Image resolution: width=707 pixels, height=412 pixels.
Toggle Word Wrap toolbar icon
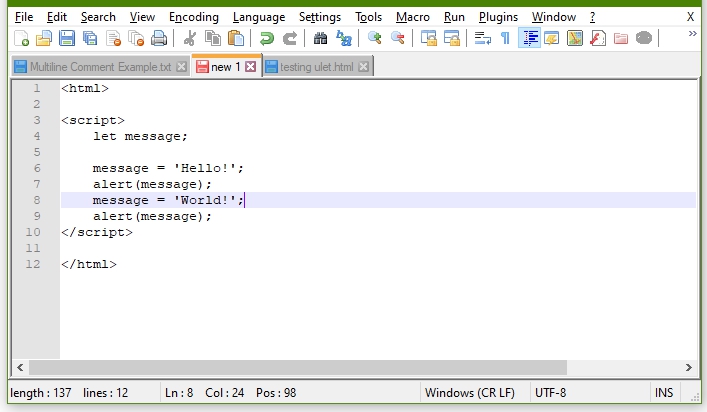click(x=482, y=38)
